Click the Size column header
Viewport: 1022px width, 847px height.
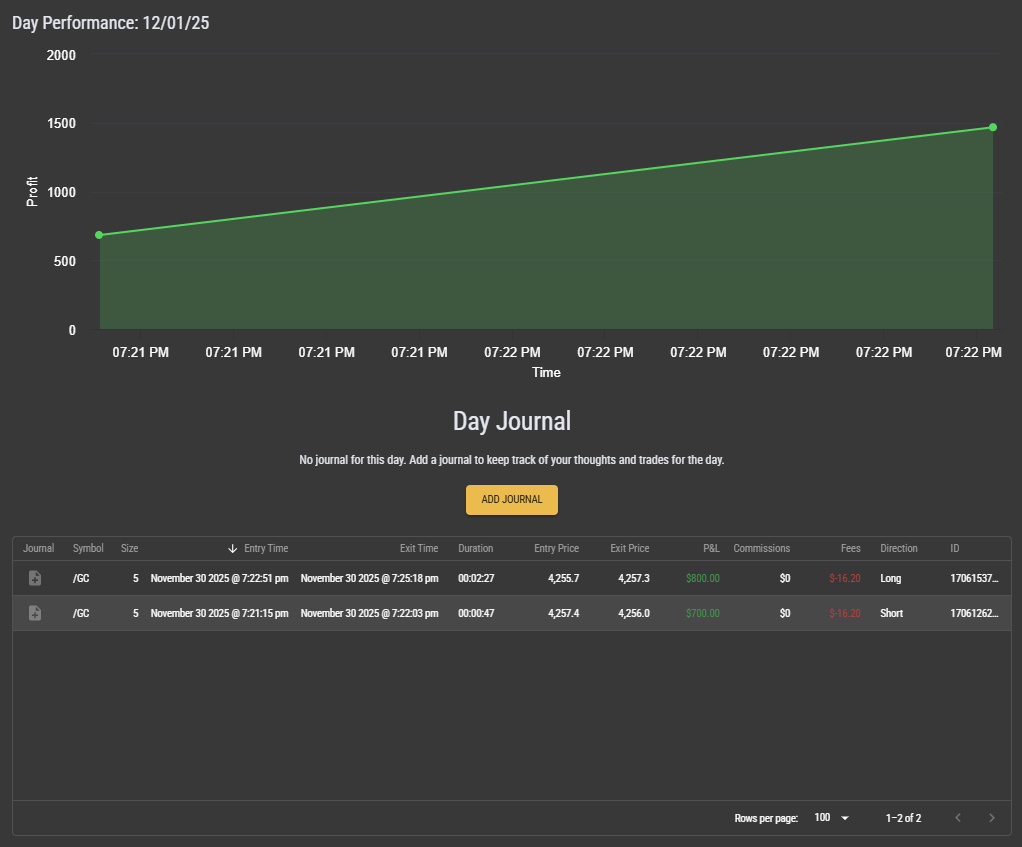129,548
